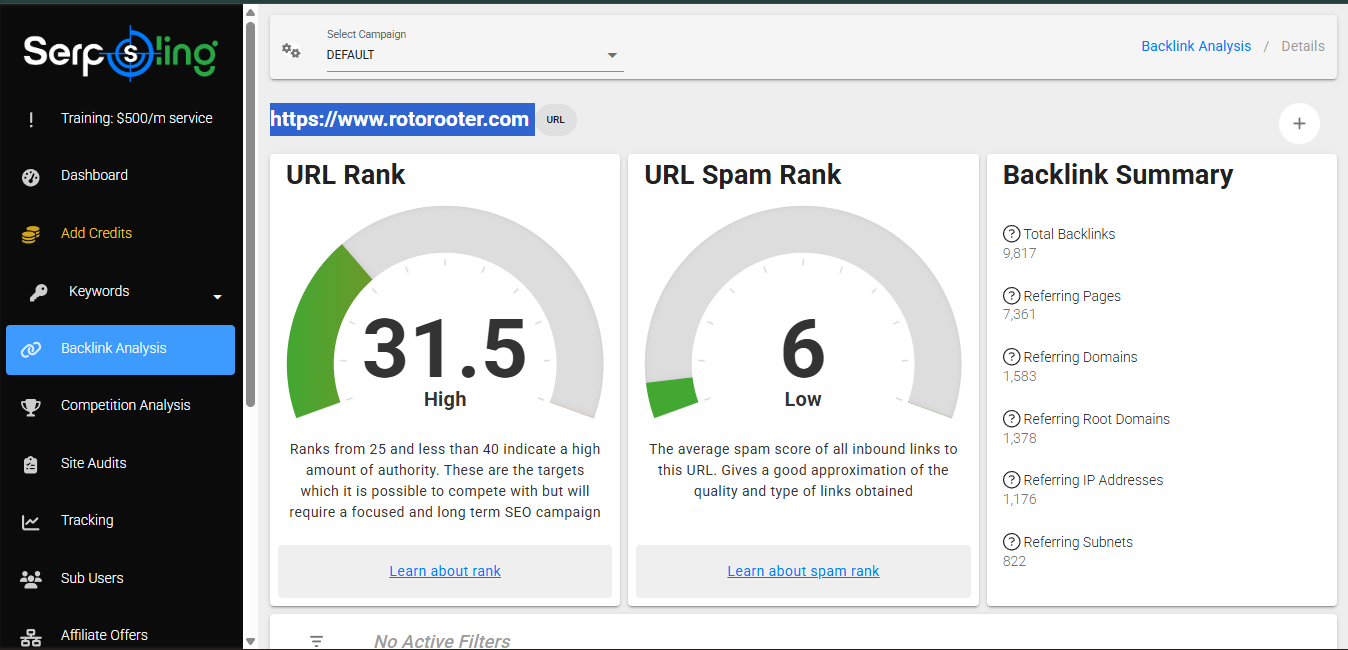Click the Backlink Summary heading
Screen dimensions: 1348x650
1118,175
